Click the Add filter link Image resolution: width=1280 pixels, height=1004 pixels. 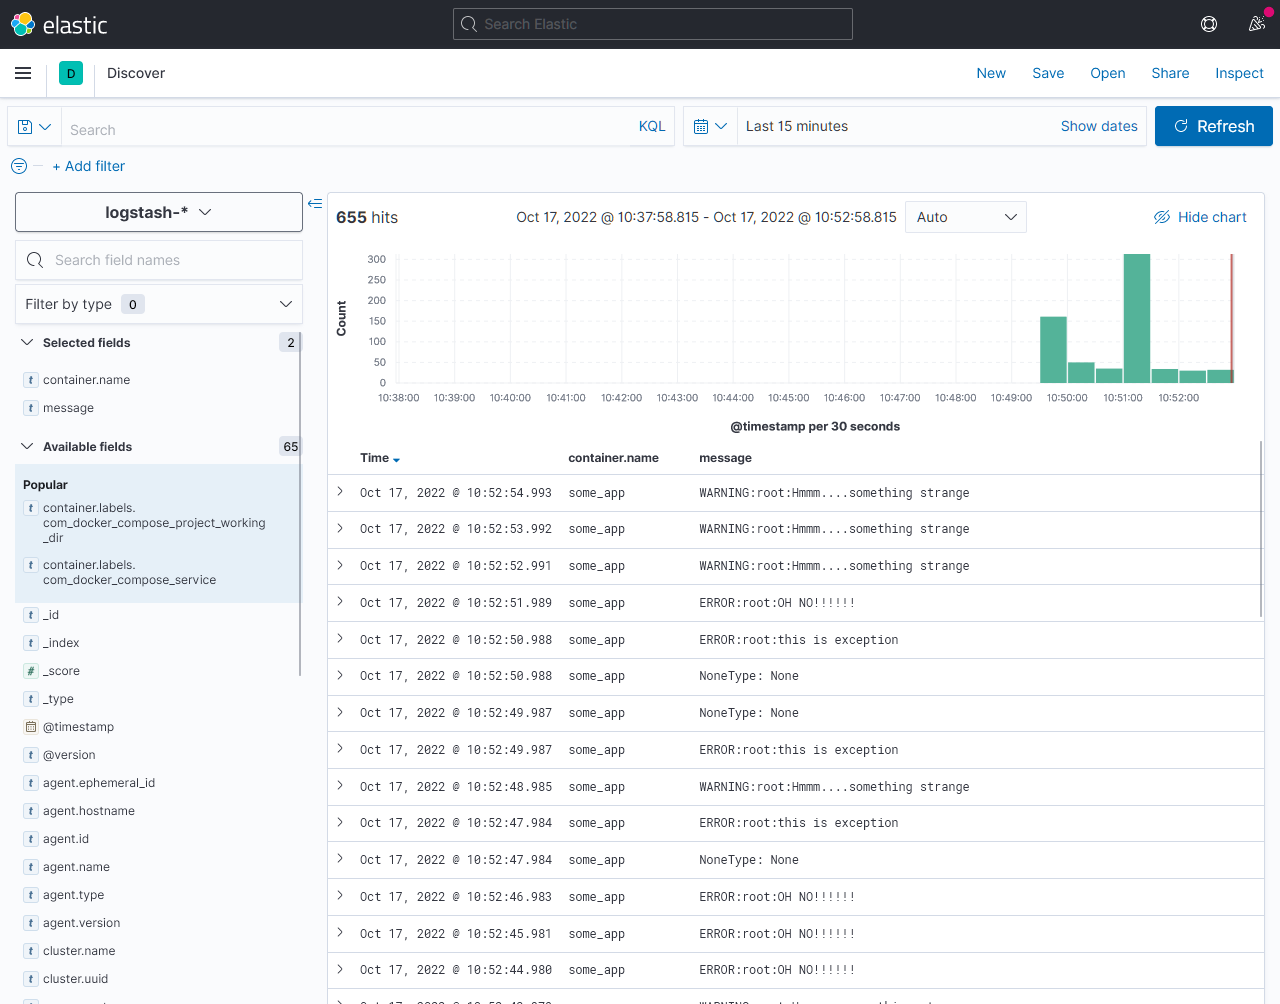point(89,166)
